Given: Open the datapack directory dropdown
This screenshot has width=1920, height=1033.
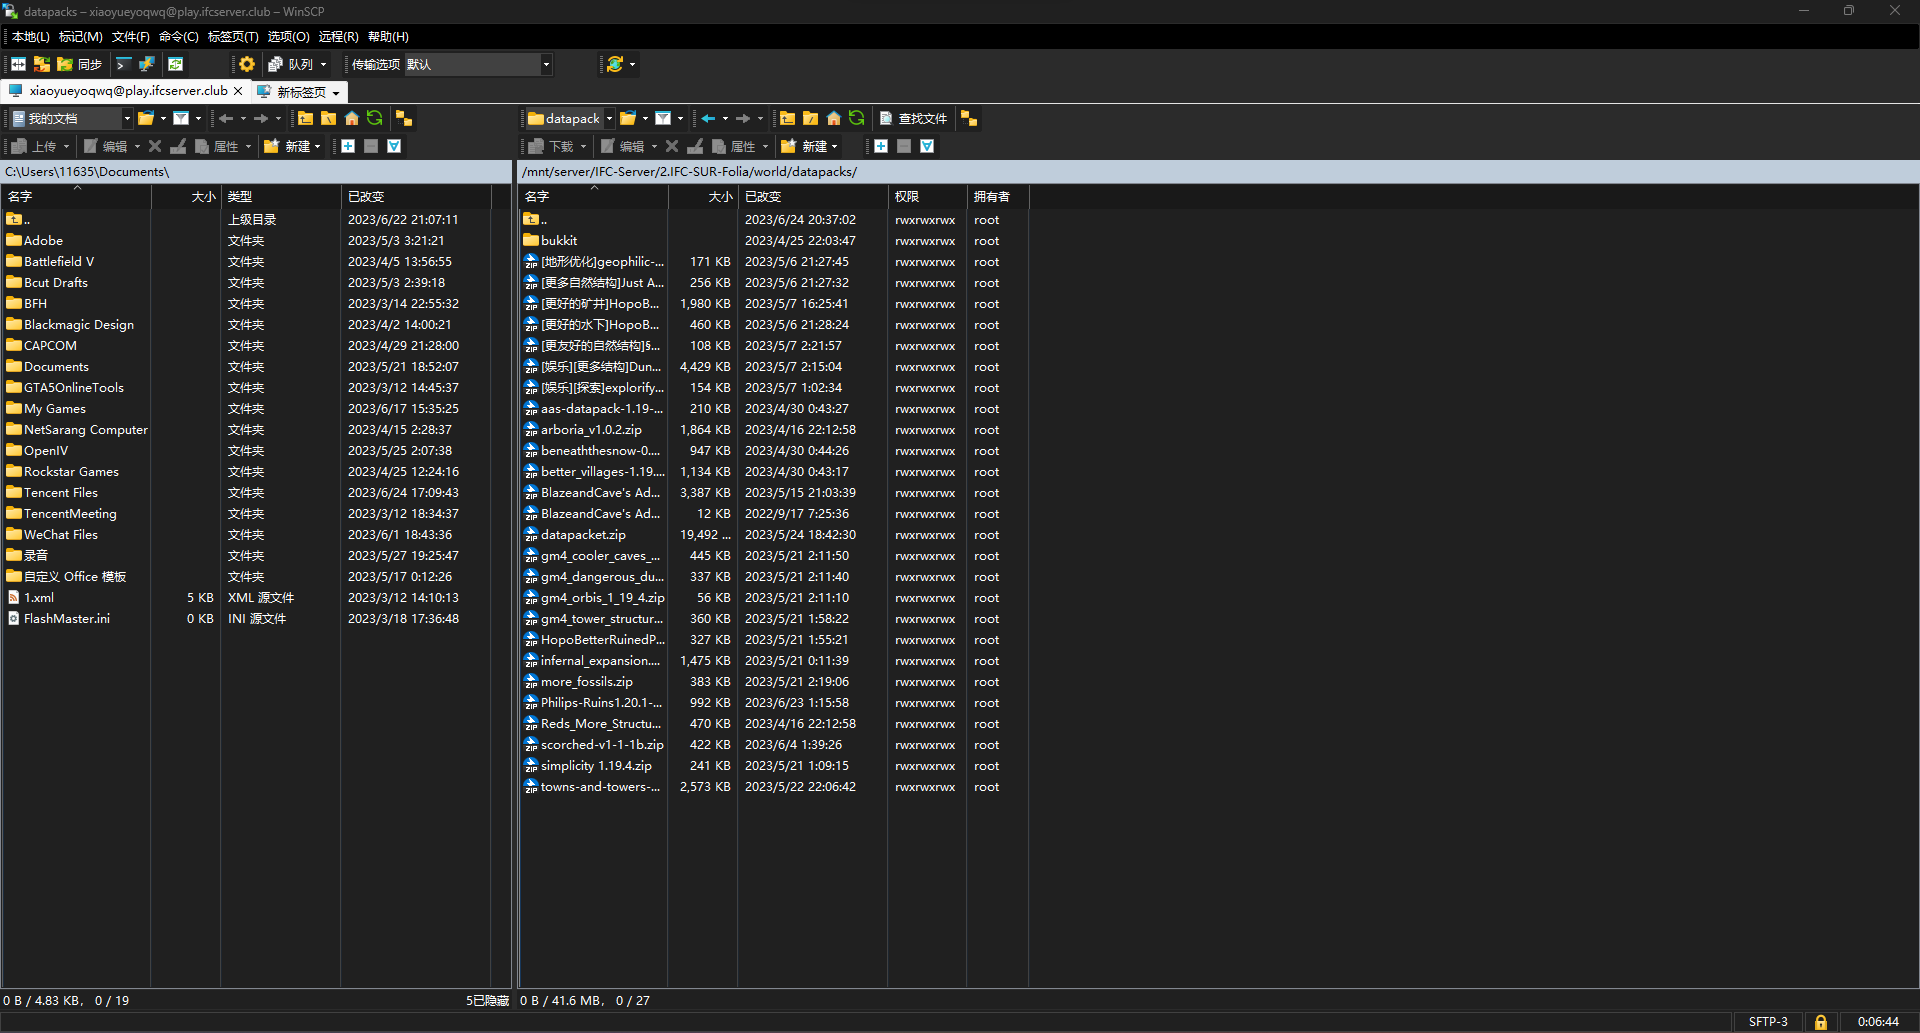Looking at the screenshot, I should (610, 118).
